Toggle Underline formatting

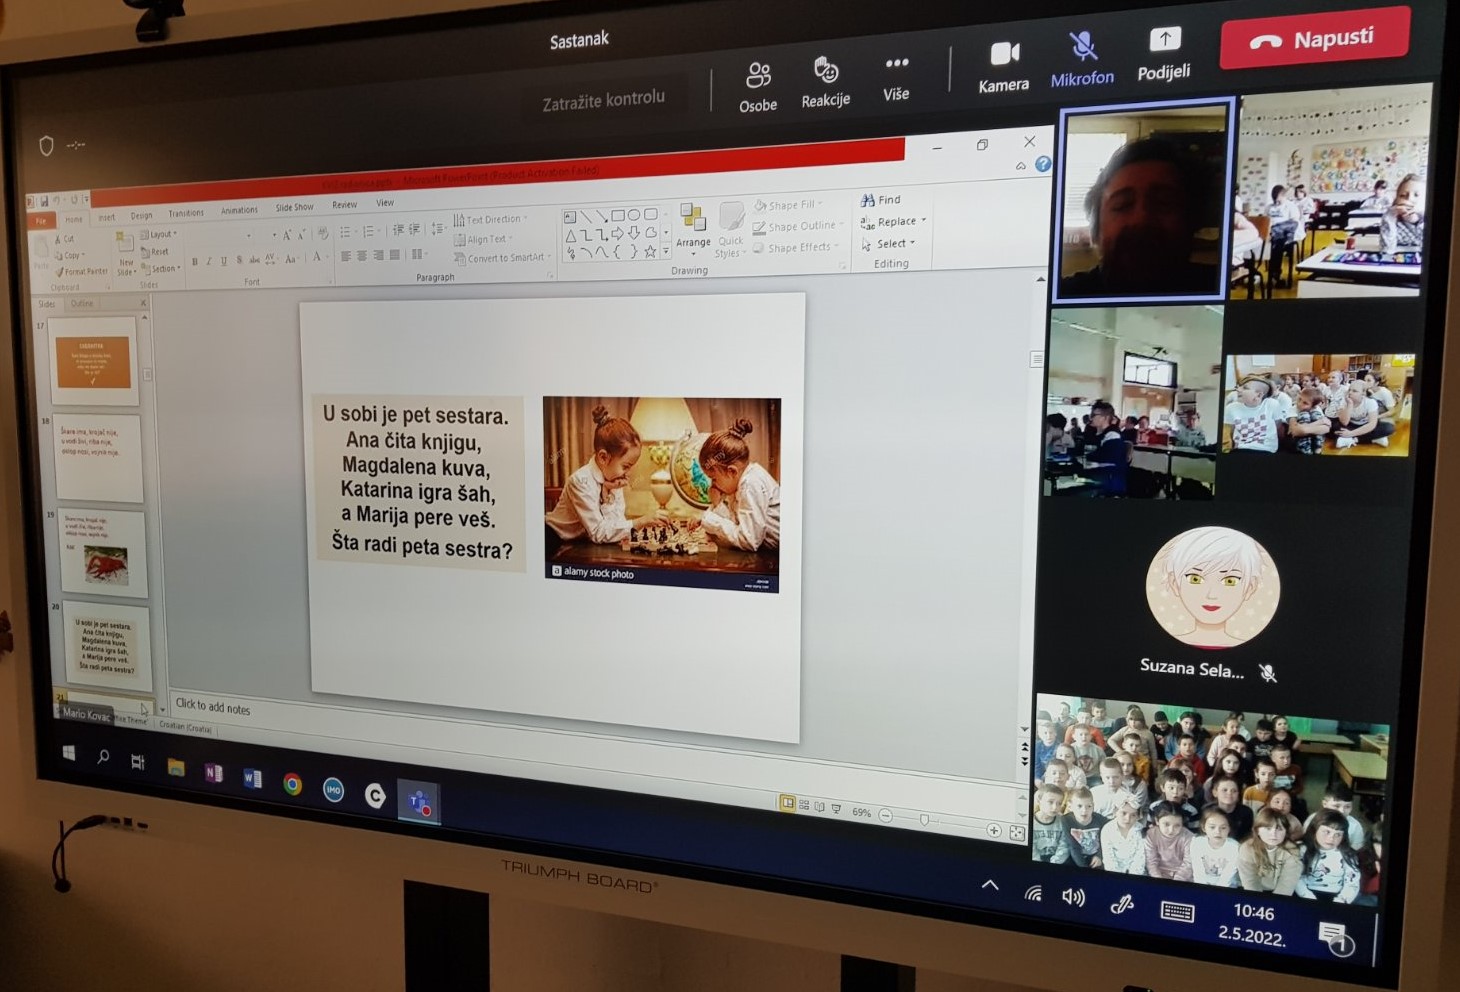(224, 261)
